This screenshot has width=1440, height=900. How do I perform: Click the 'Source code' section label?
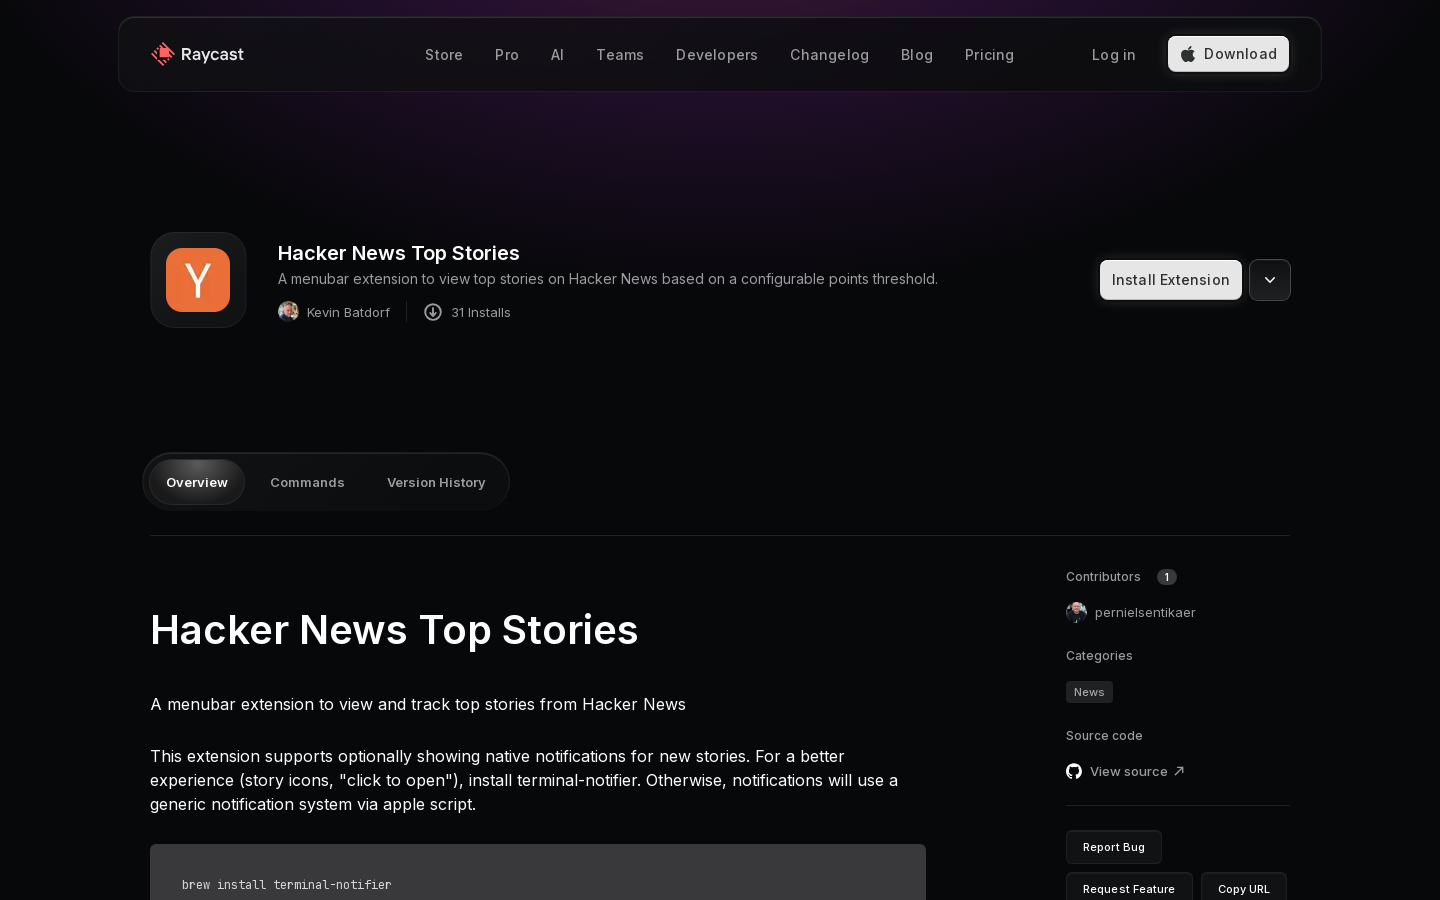(1104, 736)
